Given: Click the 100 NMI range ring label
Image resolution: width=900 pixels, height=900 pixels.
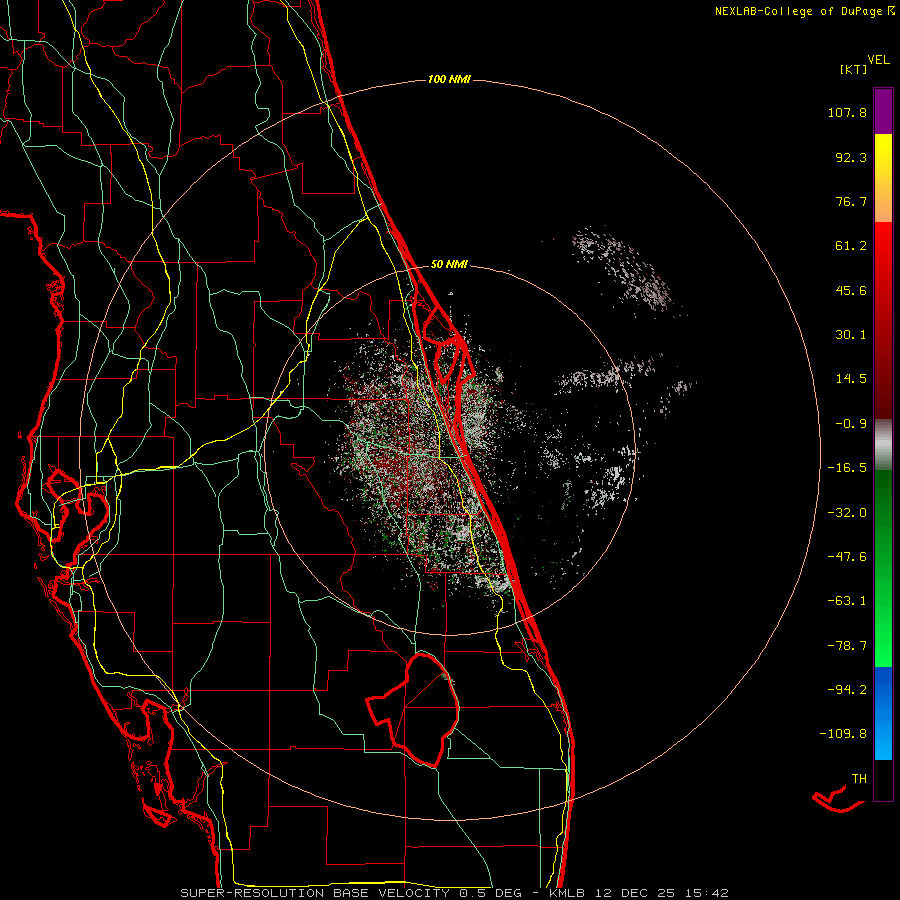Looking at the screenshot, I should (x=449, y=79).
